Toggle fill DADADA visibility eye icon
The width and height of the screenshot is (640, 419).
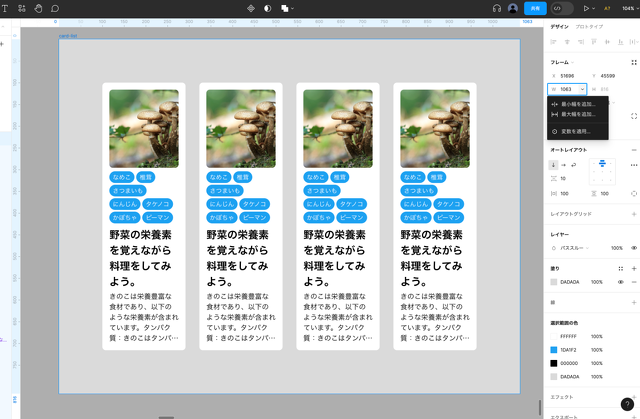620,282
